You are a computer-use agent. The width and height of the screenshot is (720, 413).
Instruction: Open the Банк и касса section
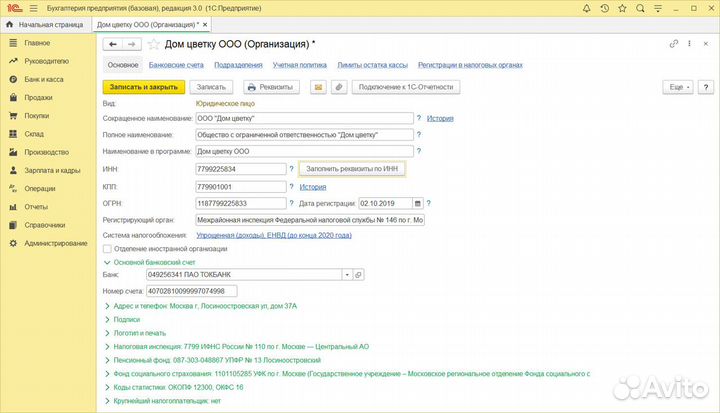pos(44,79)
